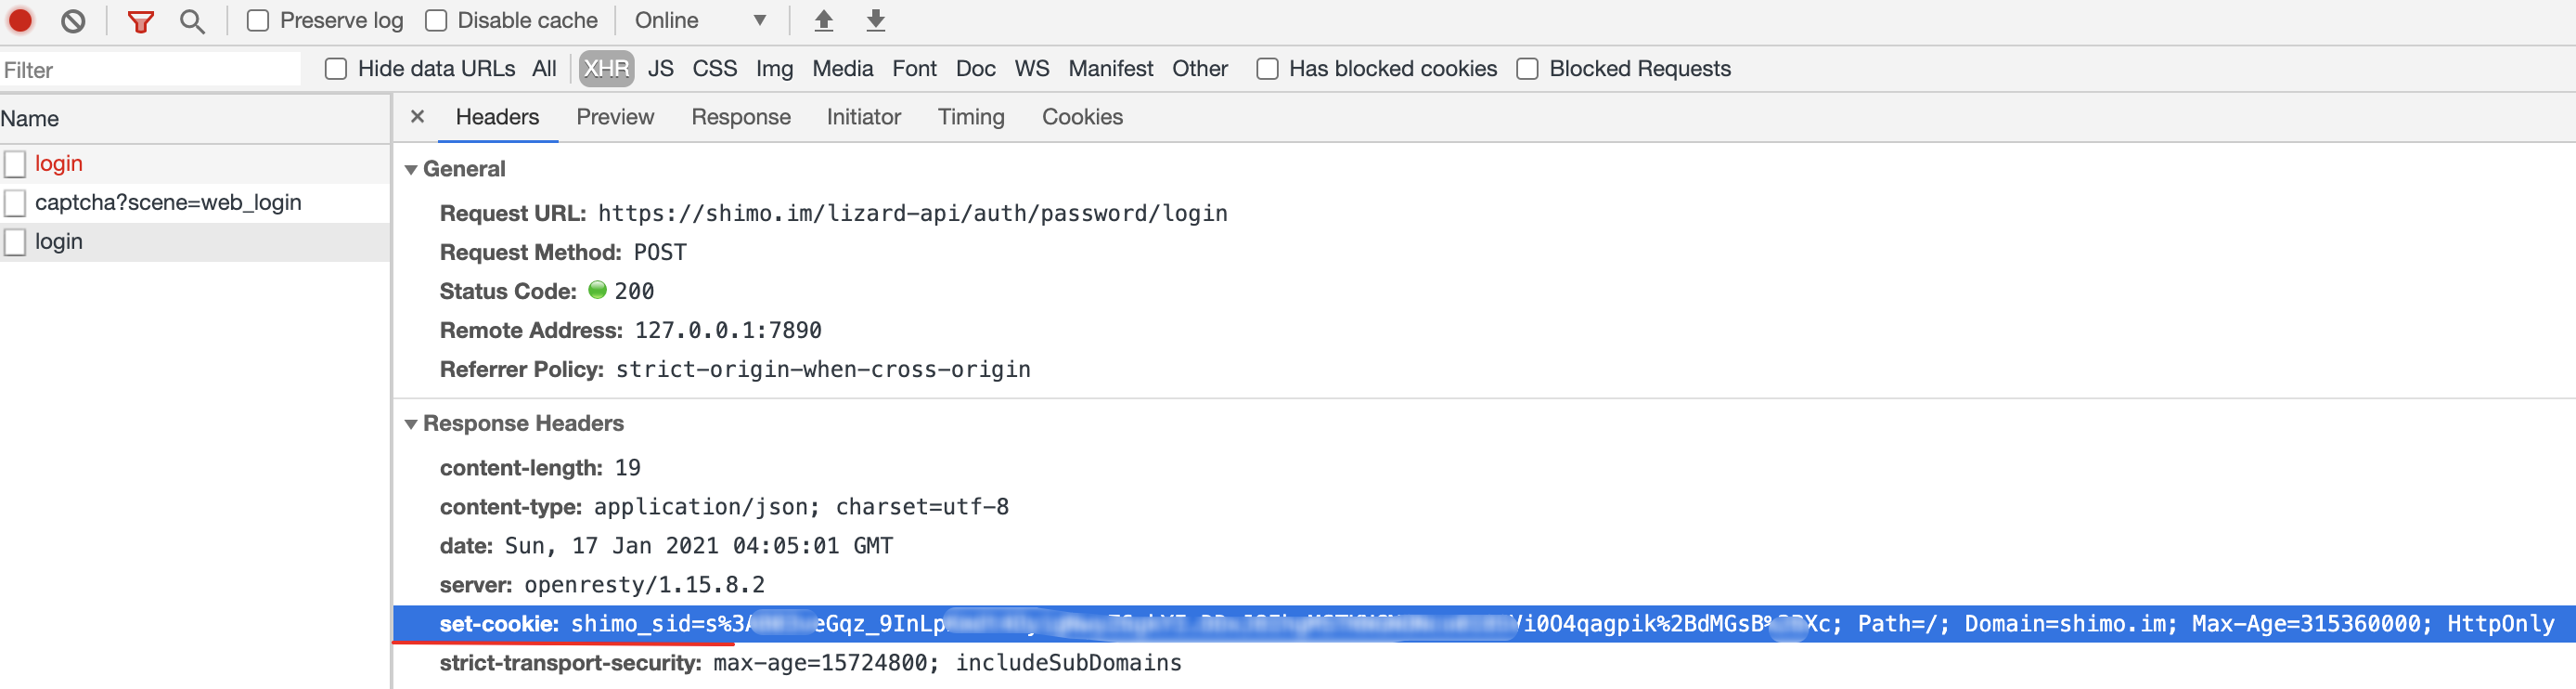Enable Preserve log checkbox
The height and width of the screenshot is (689, 2576).
click(x=258, y=20)
